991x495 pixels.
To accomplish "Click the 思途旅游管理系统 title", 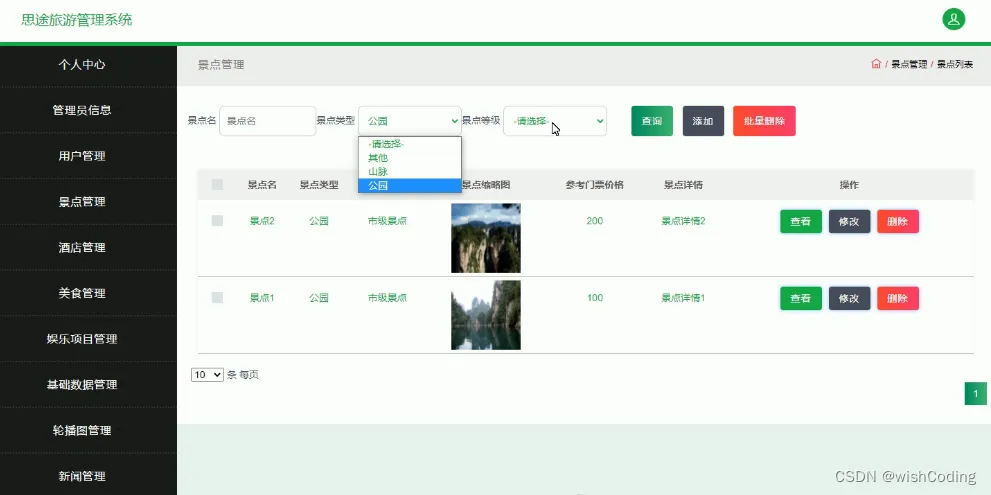I will point(76,20).
